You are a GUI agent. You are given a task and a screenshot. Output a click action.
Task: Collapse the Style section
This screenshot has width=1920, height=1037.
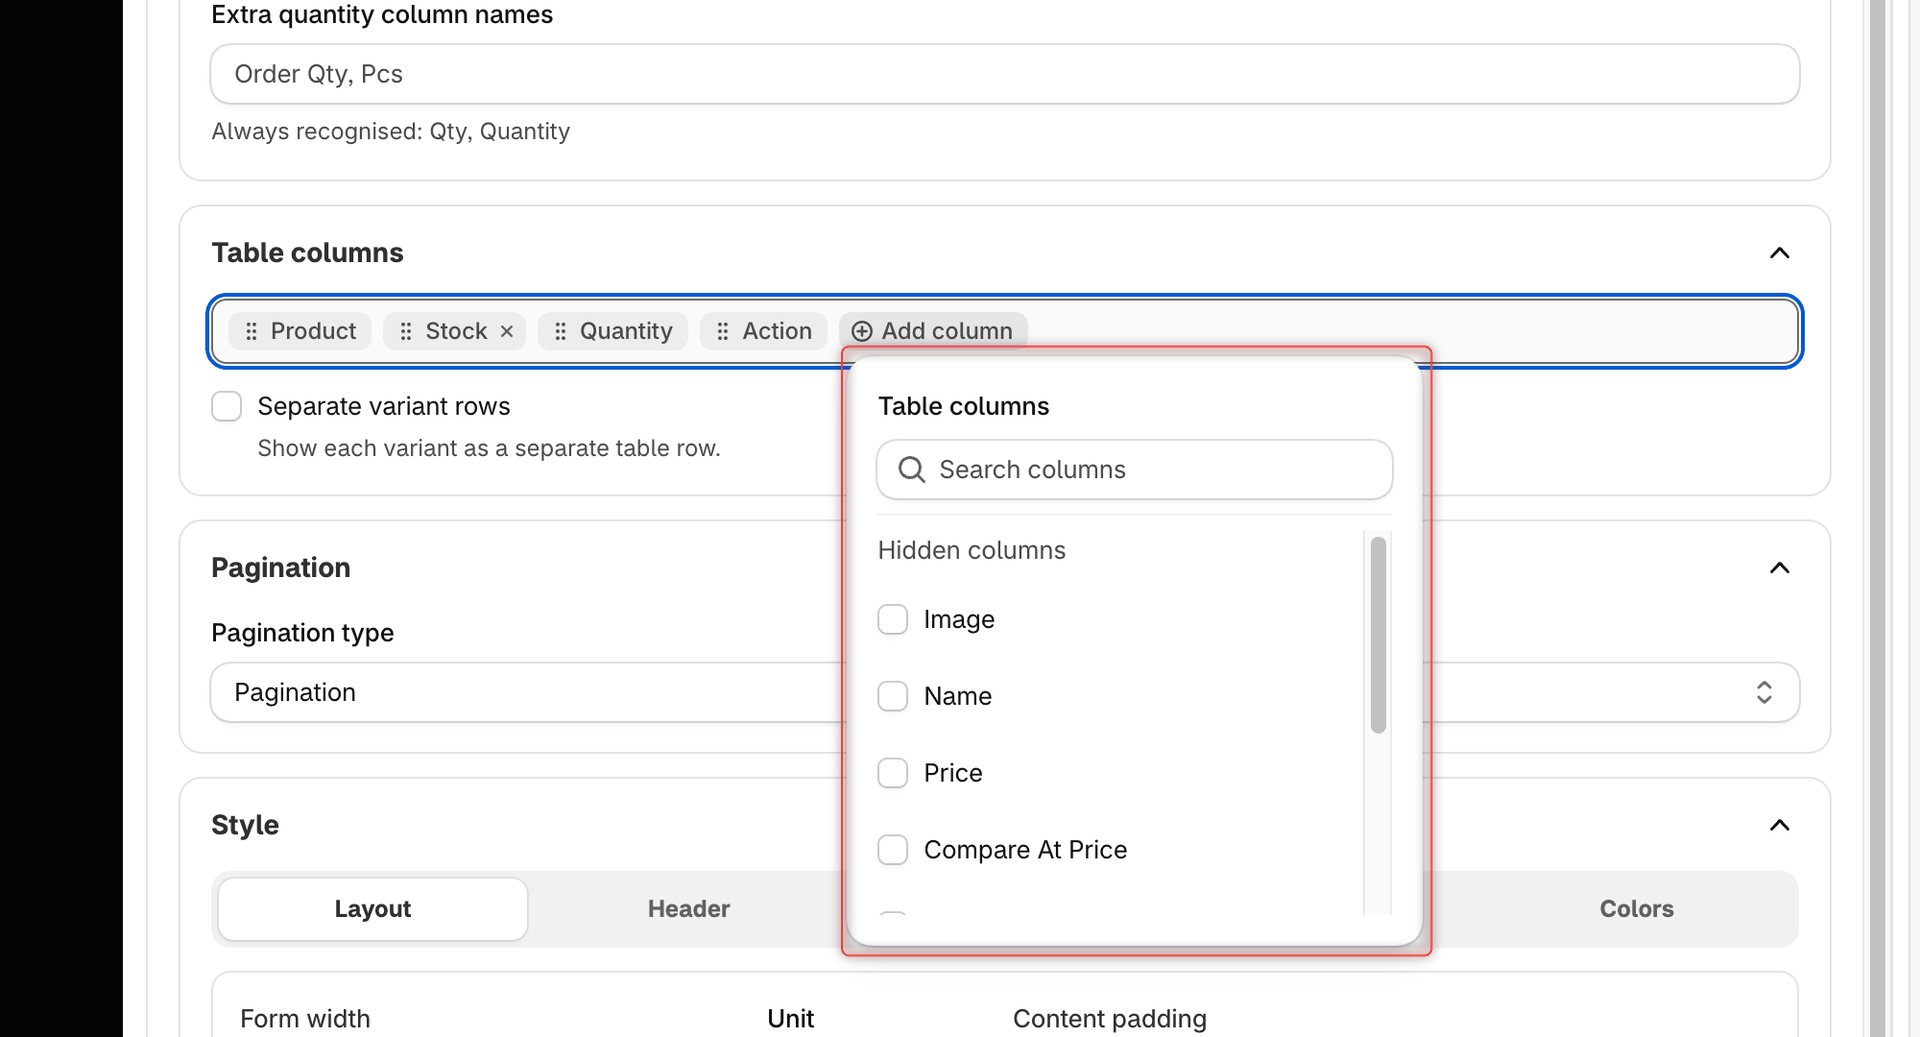pos(1779,825)
